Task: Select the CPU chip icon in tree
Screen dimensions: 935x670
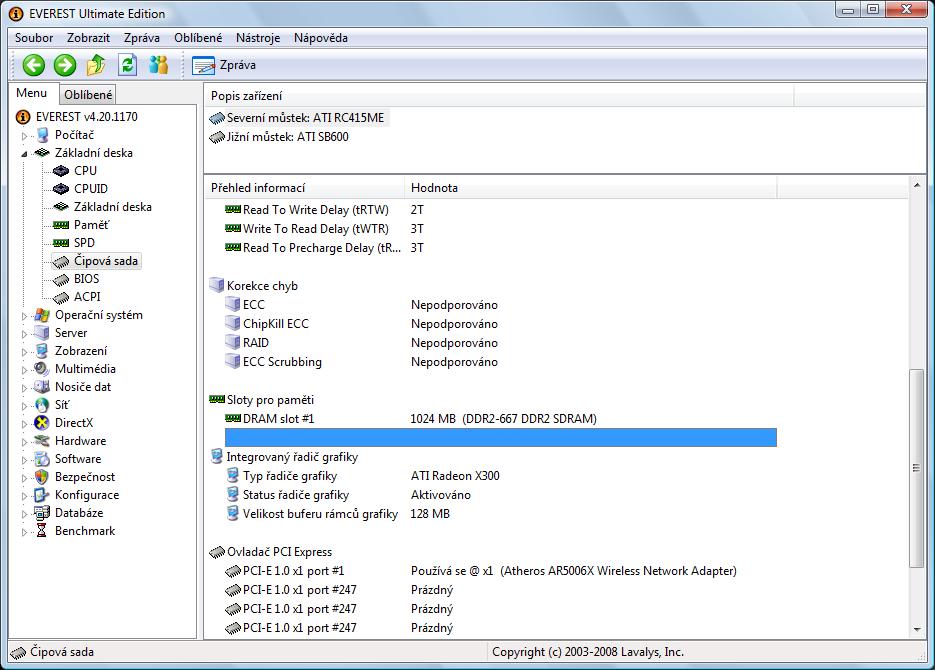Action: pos(61,171)
